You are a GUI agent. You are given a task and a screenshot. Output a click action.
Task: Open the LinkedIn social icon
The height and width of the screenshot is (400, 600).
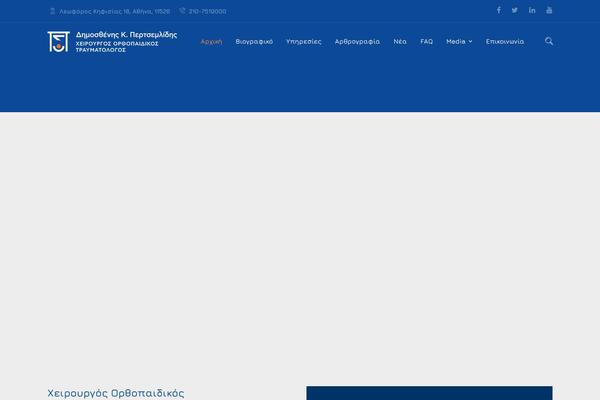pyautogui.click(x=532, y=10)
